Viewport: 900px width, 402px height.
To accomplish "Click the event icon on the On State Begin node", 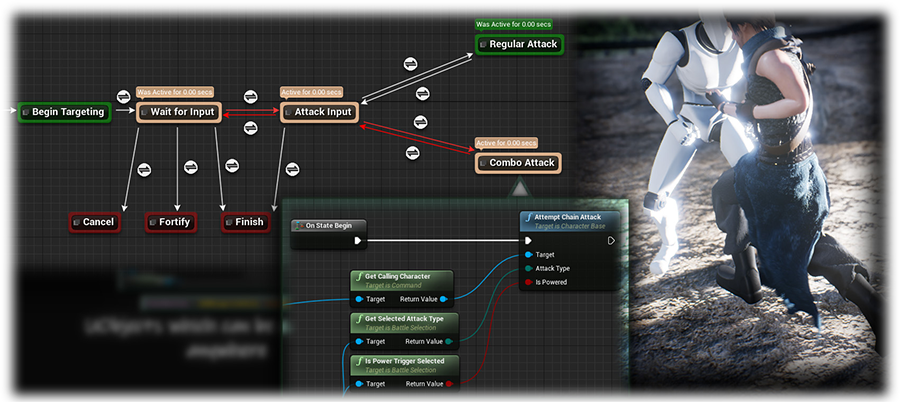I will point(299,226).
